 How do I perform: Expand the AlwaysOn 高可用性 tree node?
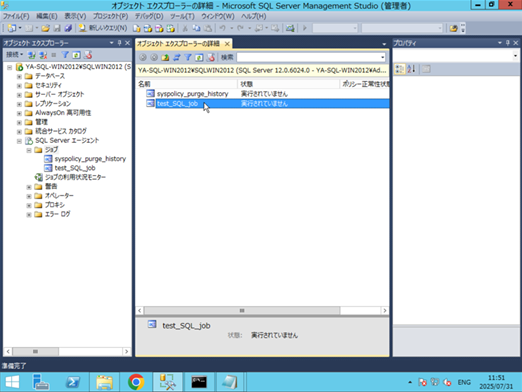19,113
